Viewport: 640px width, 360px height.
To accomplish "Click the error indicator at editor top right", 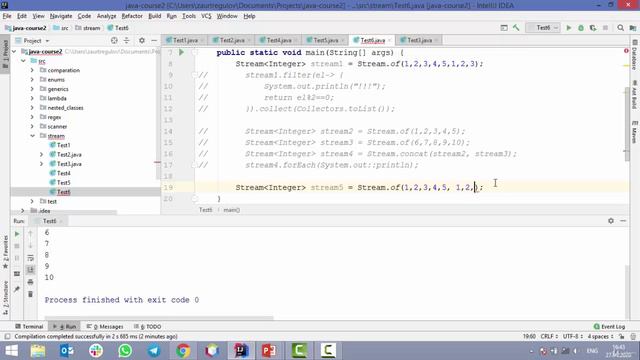I will (x=626, y=51).
